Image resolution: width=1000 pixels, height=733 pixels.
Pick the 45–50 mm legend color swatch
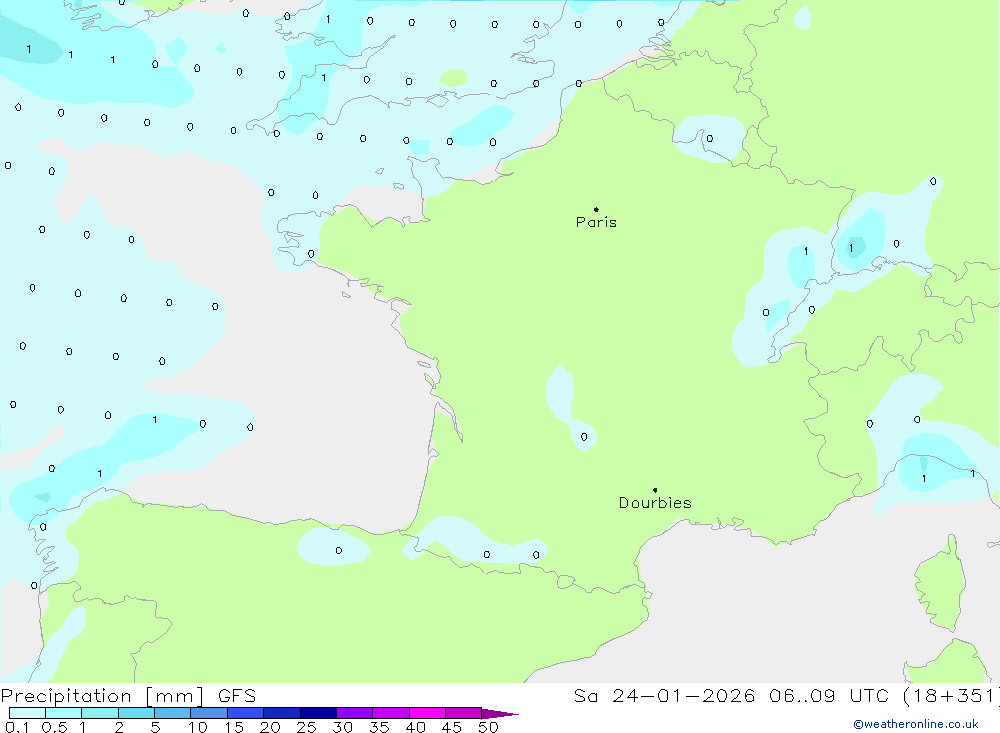click(464, 713)
